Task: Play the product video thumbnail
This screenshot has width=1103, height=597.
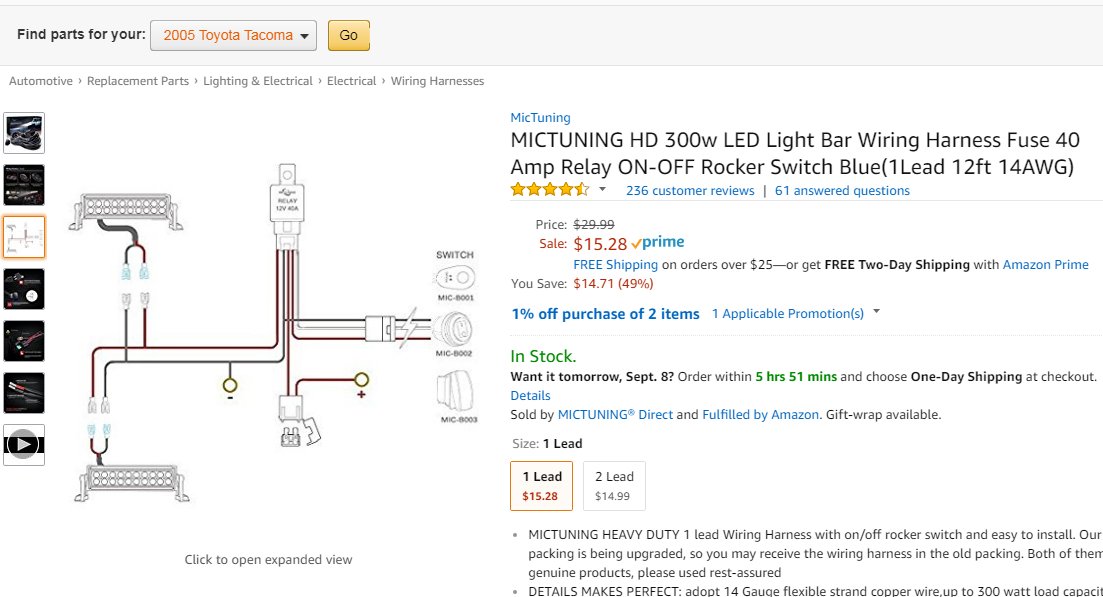Action: (x=24, y=445)
